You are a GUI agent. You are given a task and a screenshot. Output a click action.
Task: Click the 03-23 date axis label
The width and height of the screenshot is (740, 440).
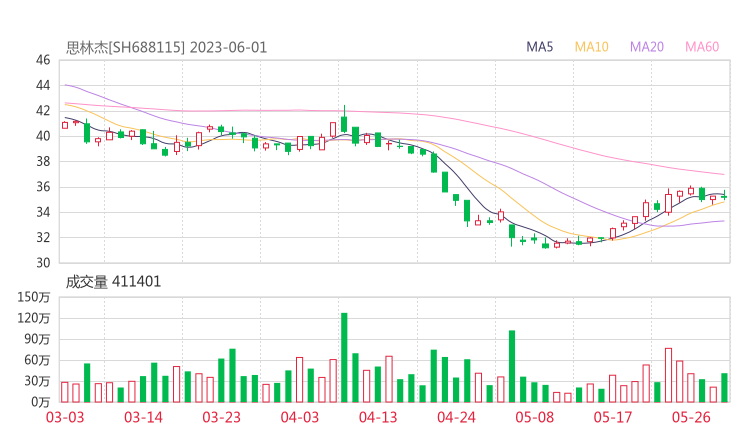(221, 417)
